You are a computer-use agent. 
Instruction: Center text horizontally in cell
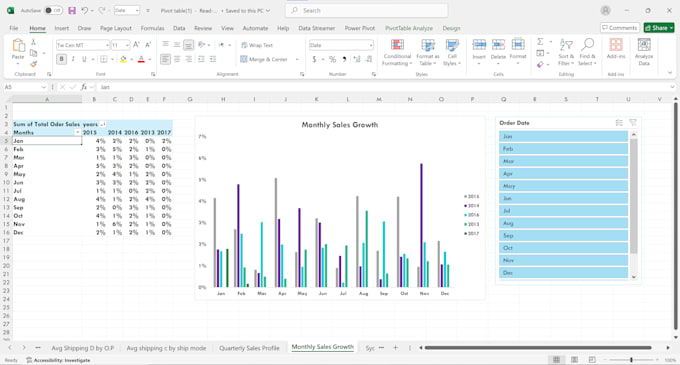[177, 59]
